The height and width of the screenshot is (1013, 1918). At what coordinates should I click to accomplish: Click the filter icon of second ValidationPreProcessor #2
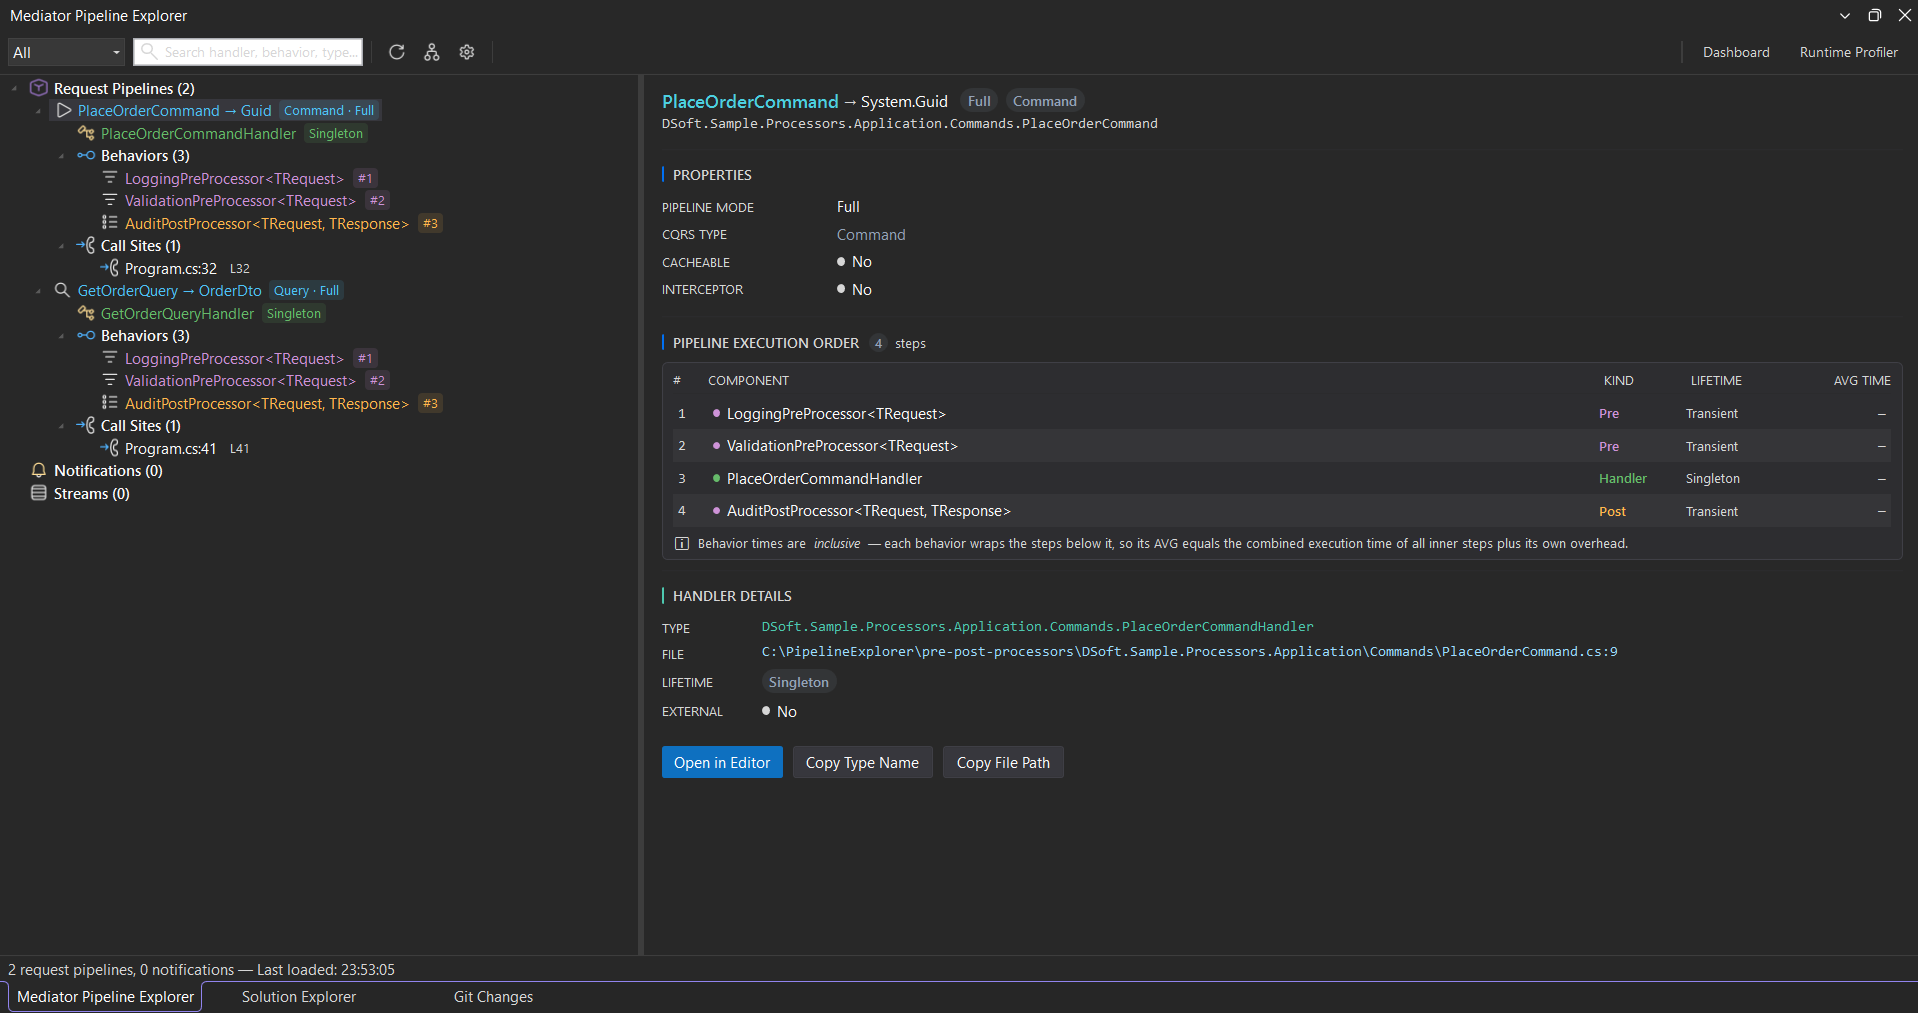pos(110,380)
